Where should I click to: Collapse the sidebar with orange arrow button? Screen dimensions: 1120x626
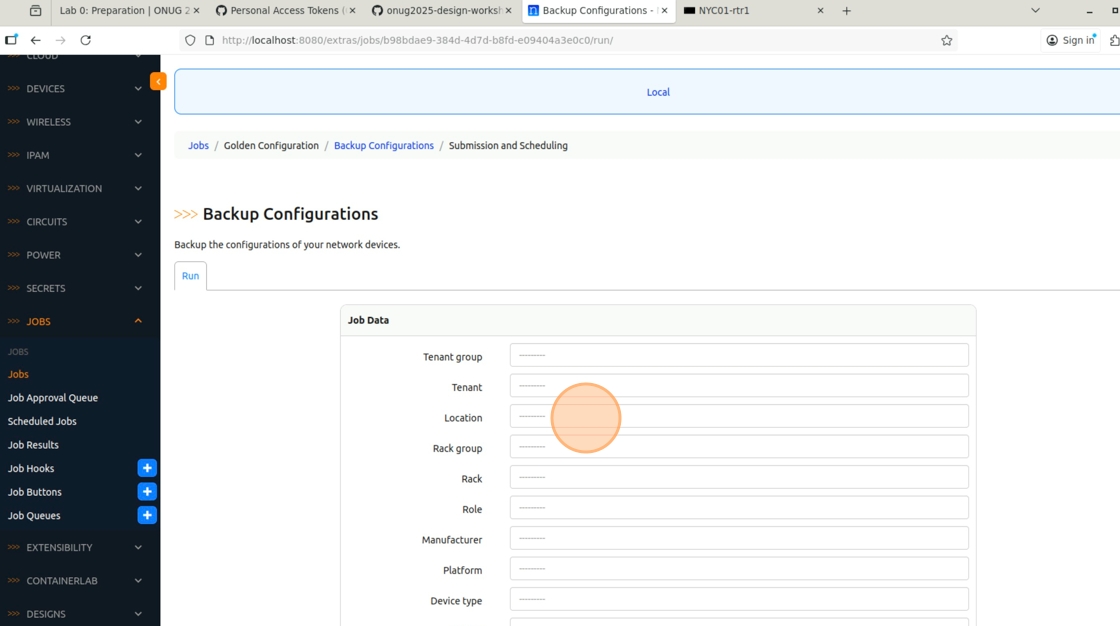[158, 81]
